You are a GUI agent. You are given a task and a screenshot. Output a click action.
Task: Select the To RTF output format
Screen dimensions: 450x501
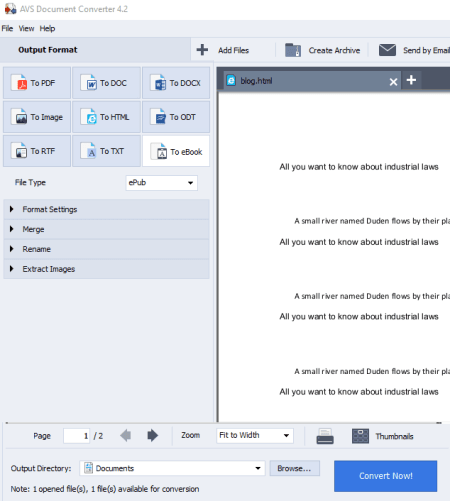click(x=37, y=151)
